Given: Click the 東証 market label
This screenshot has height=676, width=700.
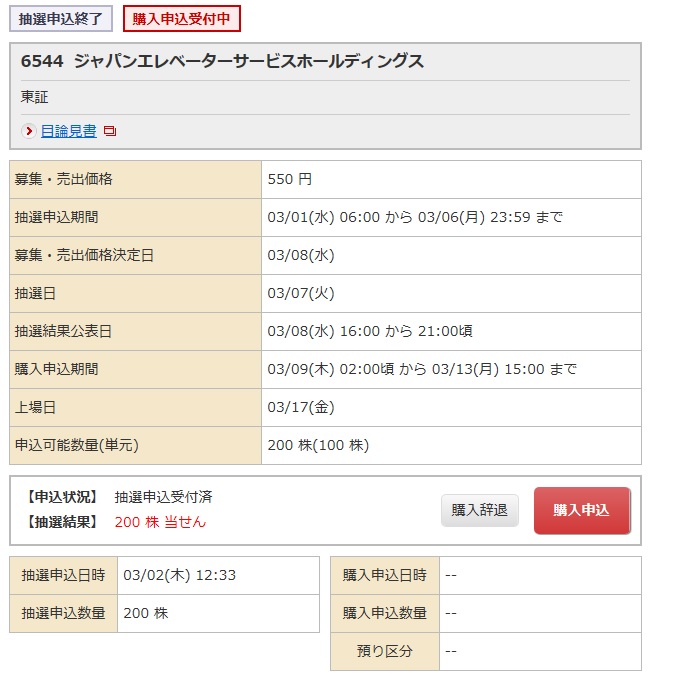Looking at the screenshot, I should coord(34,97).
